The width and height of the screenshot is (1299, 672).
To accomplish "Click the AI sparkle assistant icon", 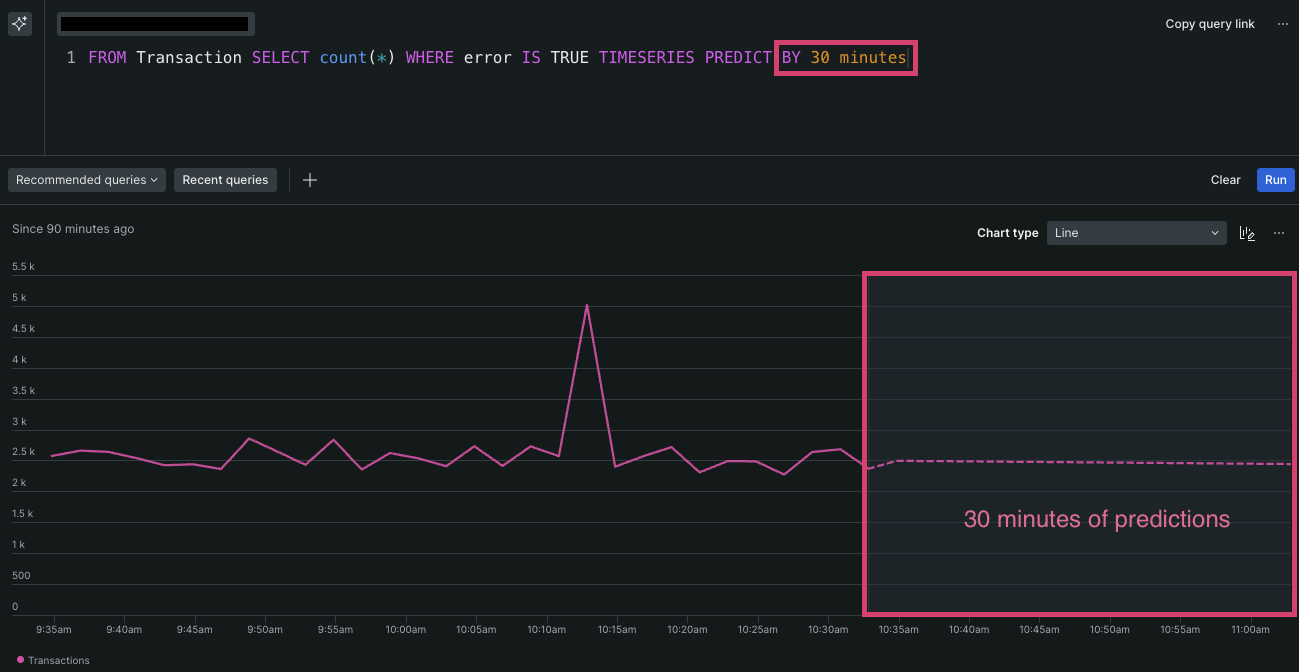I will 20,24.
